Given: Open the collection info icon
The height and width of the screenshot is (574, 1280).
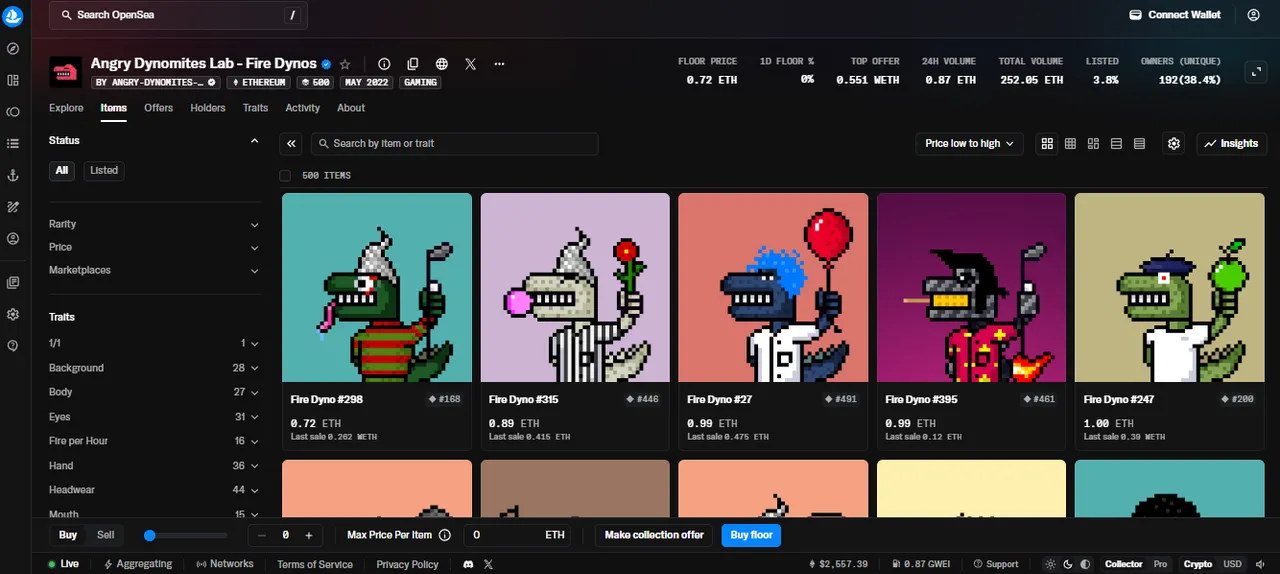Looking at the screenshot, I should click(x=384, y=64).
